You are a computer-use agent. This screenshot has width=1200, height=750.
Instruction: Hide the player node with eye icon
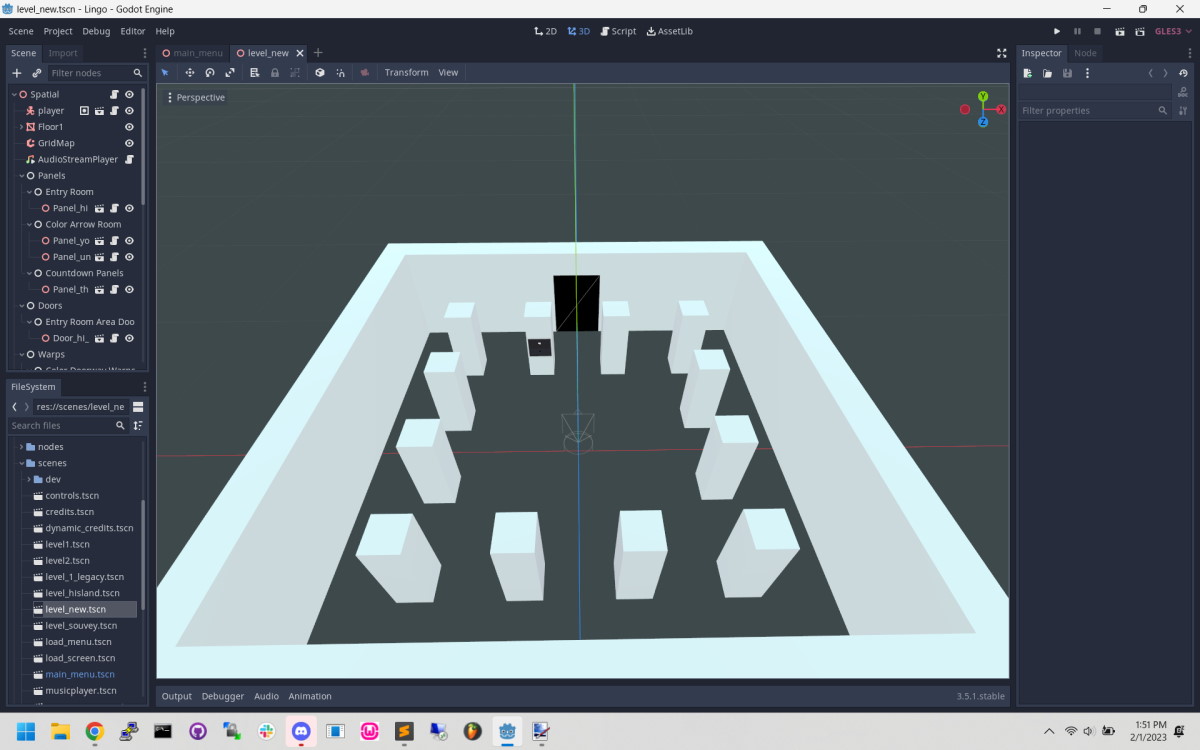click(129, 111)
